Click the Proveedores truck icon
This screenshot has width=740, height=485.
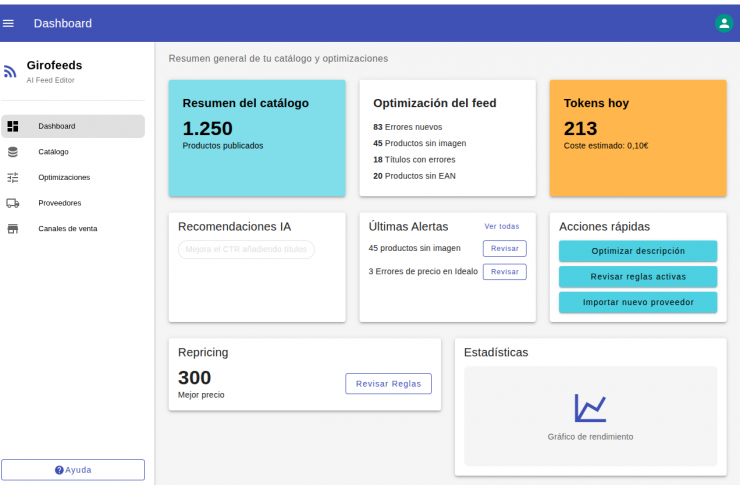(x=13, y=203)
